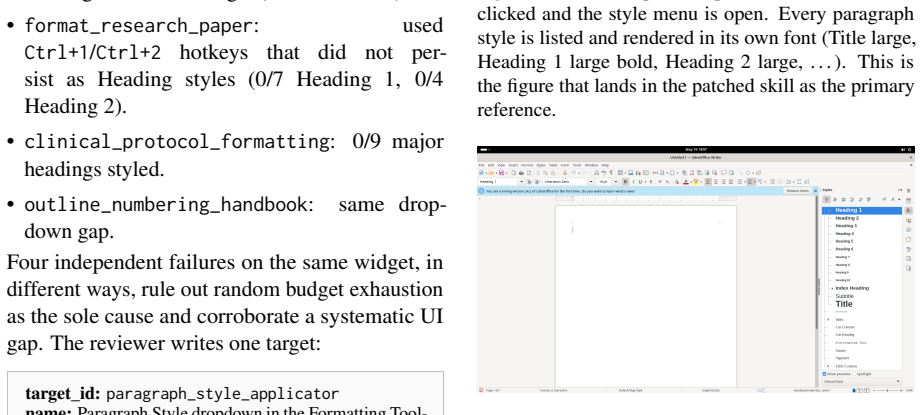Click the Frame Styles icon in Styles panel
Viewport: 922px width, 415px height.
[x=844, y=199]
